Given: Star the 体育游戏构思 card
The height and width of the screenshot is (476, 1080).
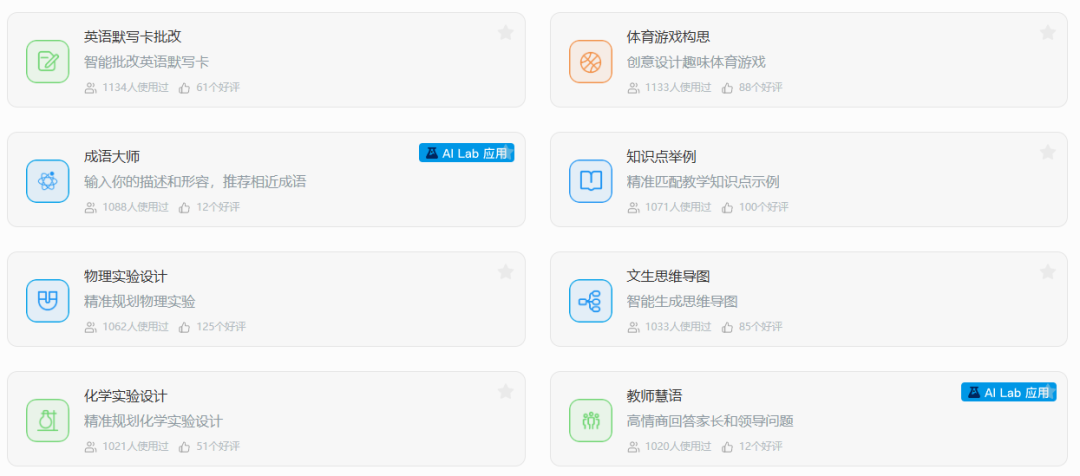Looking at the screenshot, I should (1048, 32).
